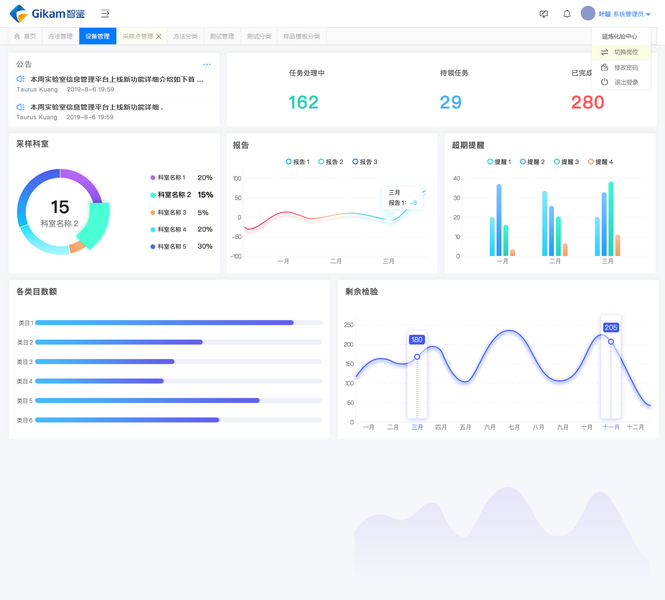Select 修改密码 in the user menu
The width and height of the screenshot is (665, 600).
tap(621, 67)
